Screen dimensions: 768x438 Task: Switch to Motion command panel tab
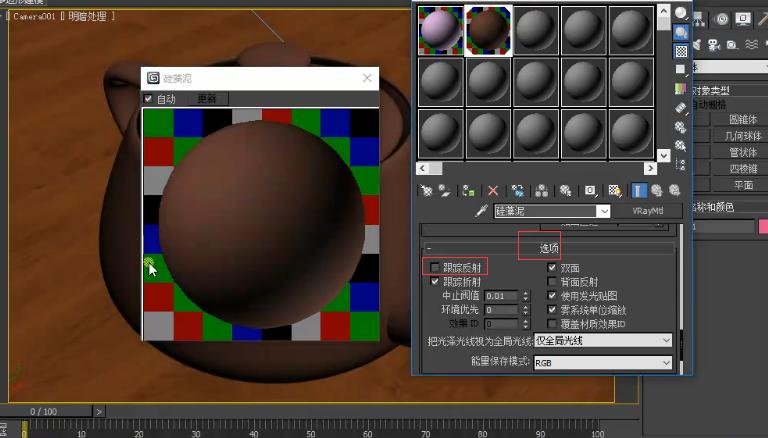[x=721, y=19]
